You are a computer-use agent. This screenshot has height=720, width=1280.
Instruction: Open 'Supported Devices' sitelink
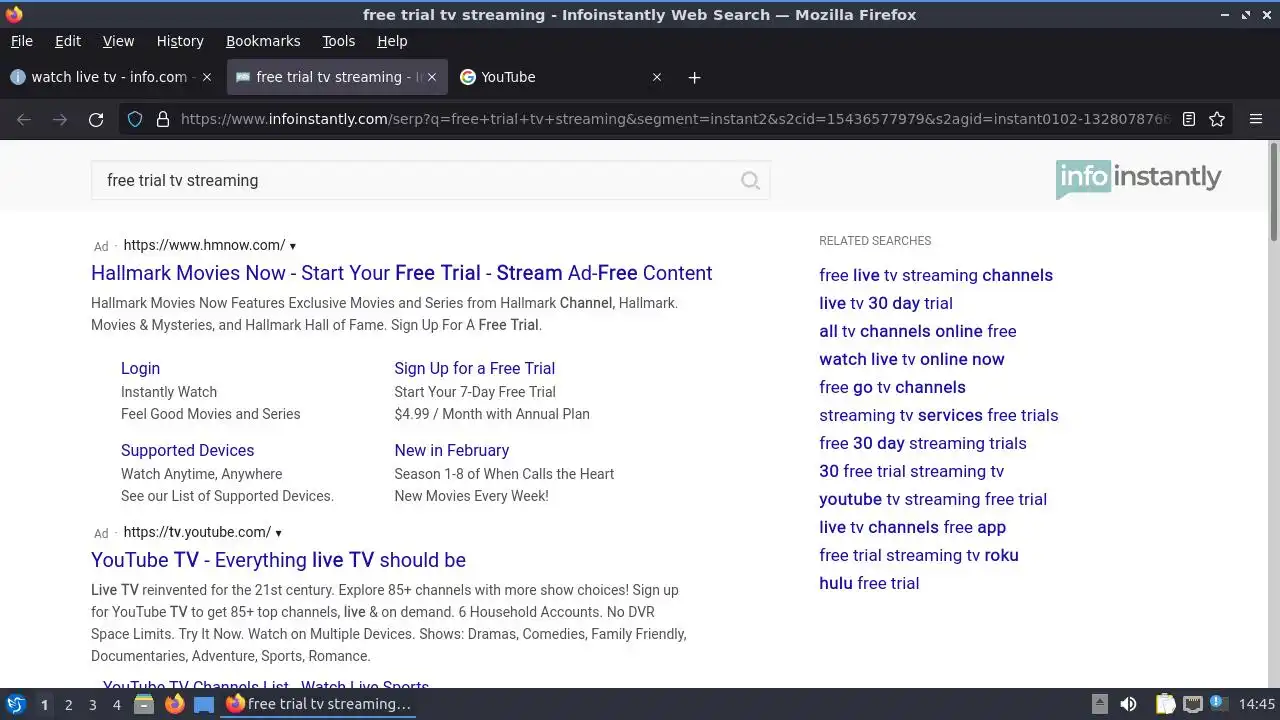pos(187,450)
